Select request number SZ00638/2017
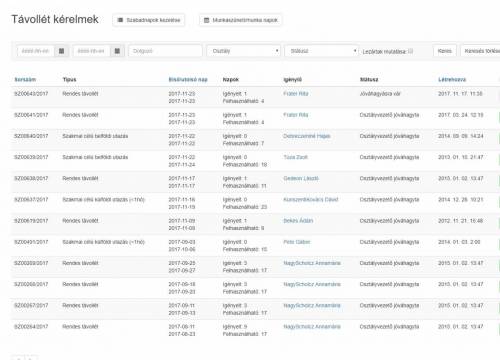The width and height of the screenshot is (500, 360). (31, 178)
